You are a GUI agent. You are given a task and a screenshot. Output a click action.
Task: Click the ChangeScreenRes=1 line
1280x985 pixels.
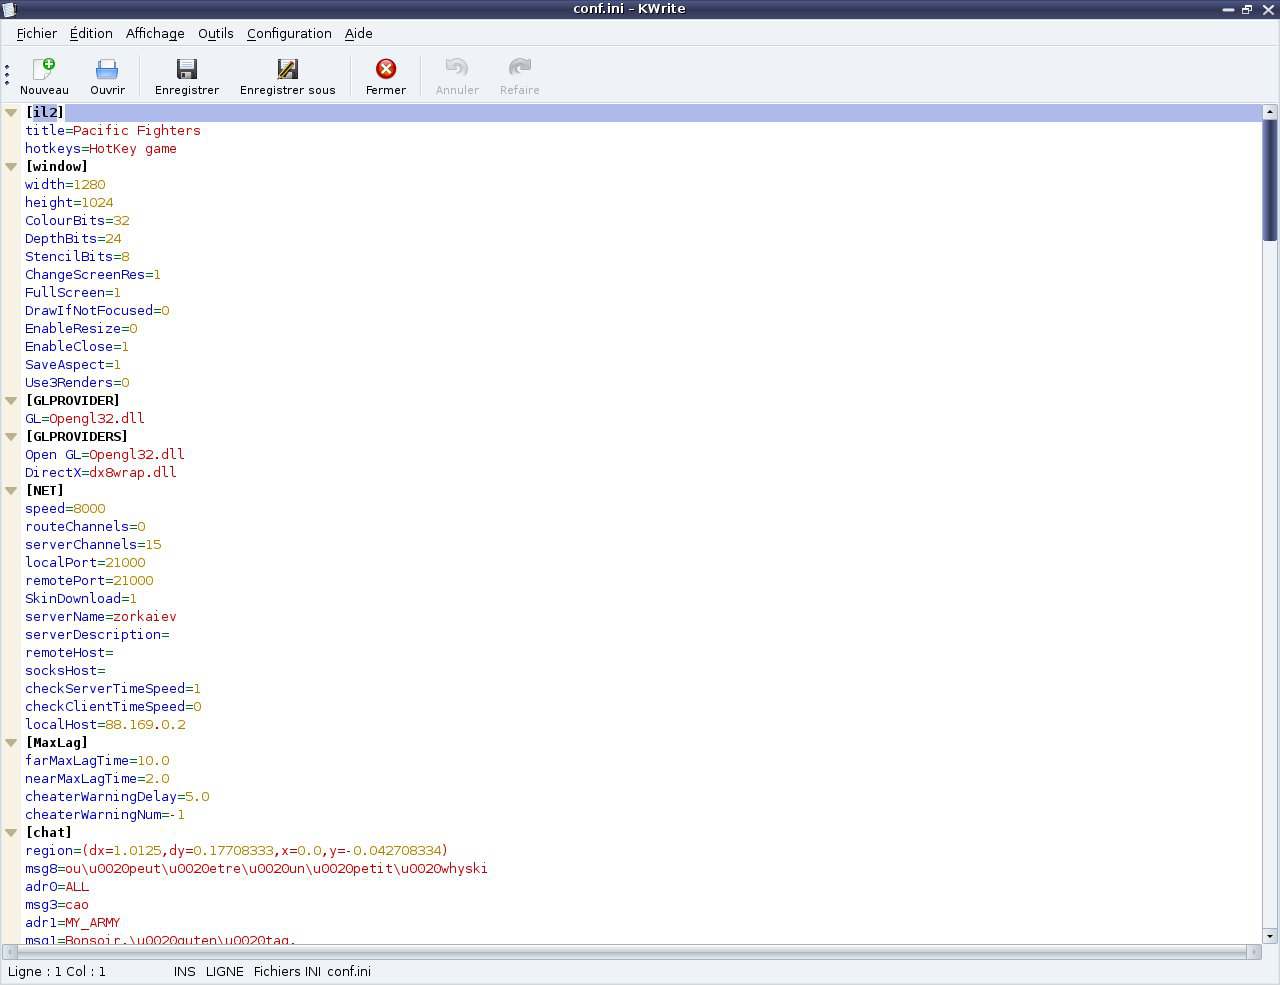93,275
